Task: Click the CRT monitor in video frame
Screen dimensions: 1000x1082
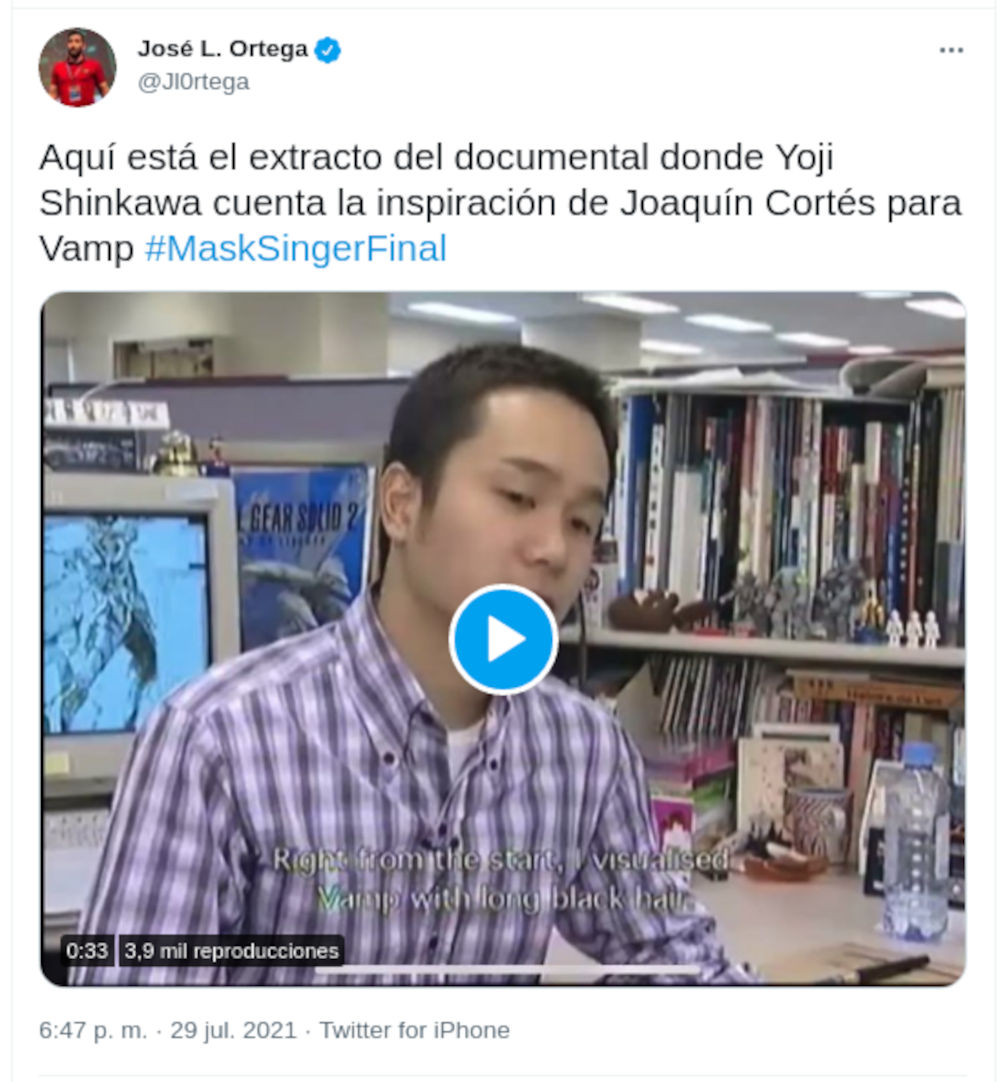Action: tap(138, 635)
